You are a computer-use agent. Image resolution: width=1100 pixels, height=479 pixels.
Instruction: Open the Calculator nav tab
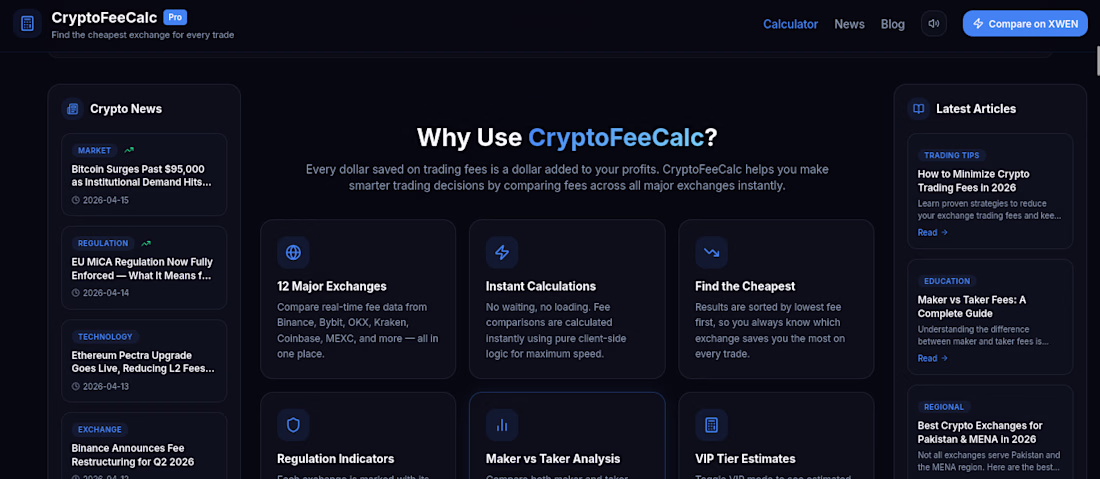[790, 24]
